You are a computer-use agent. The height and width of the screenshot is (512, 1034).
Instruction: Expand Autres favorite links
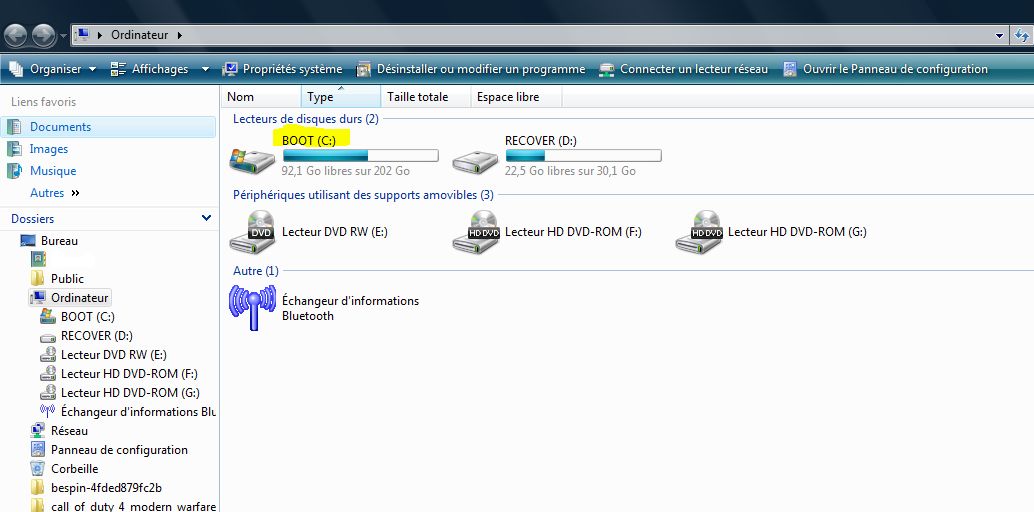(55, 193)
